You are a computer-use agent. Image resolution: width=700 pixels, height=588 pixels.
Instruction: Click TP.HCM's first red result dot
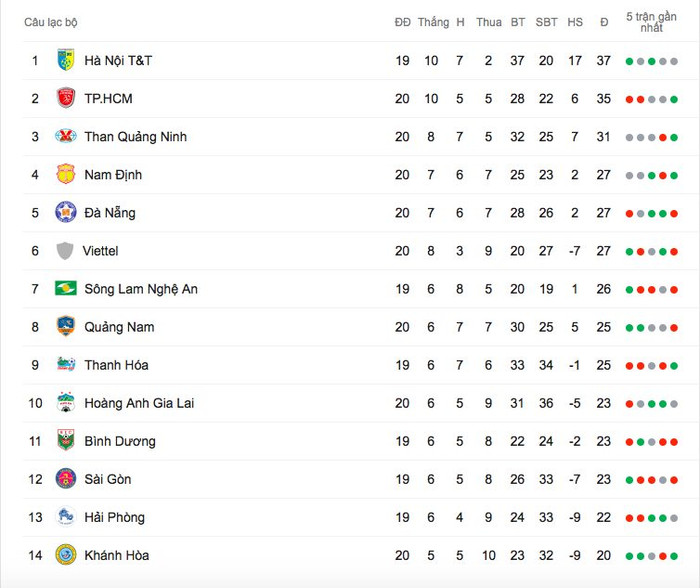629,99
